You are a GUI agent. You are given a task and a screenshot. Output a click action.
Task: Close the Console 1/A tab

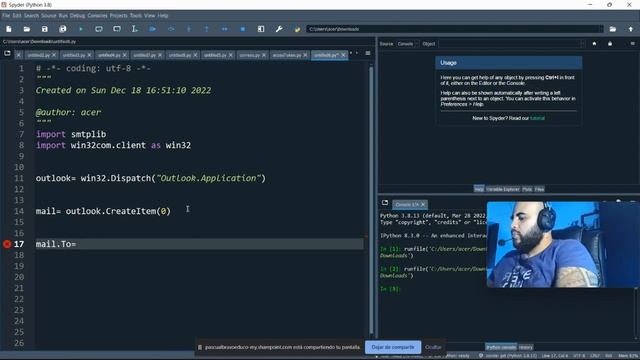[x=423, y=204]
